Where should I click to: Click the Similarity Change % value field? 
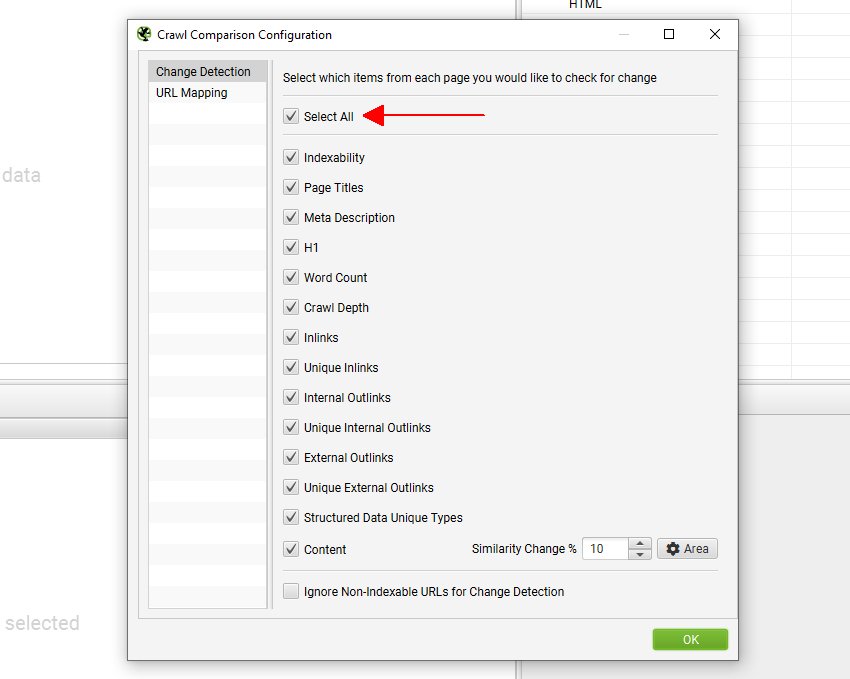click(x=606, y=548)
